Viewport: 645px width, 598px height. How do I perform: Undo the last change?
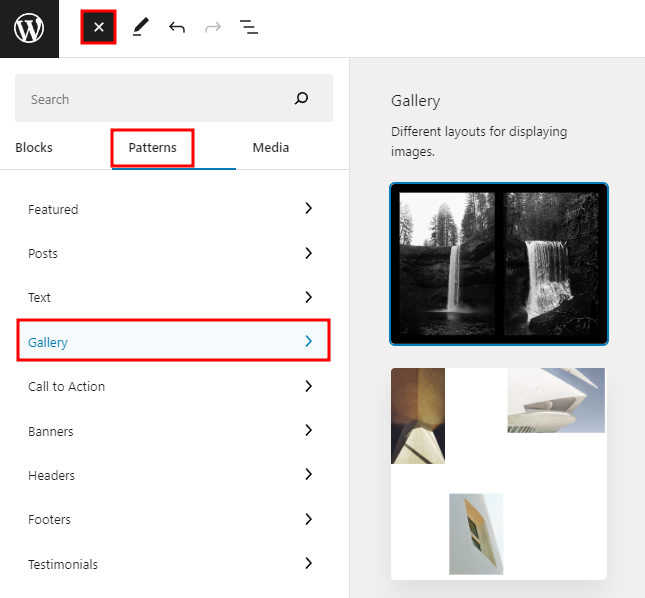coord(177,28)
